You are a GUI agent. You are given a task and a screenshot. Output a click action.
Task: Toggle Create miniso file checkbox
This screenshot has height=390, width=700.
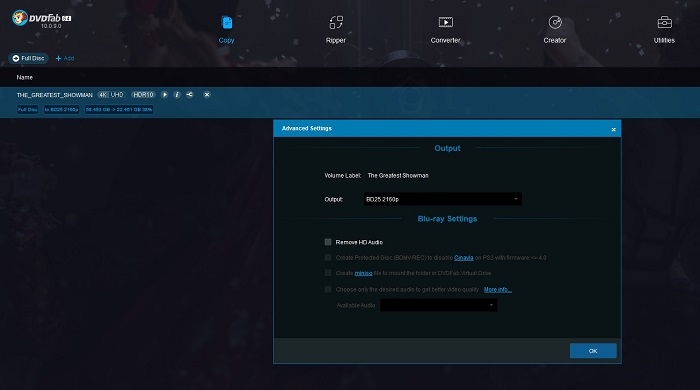click(x=328, y=273)
